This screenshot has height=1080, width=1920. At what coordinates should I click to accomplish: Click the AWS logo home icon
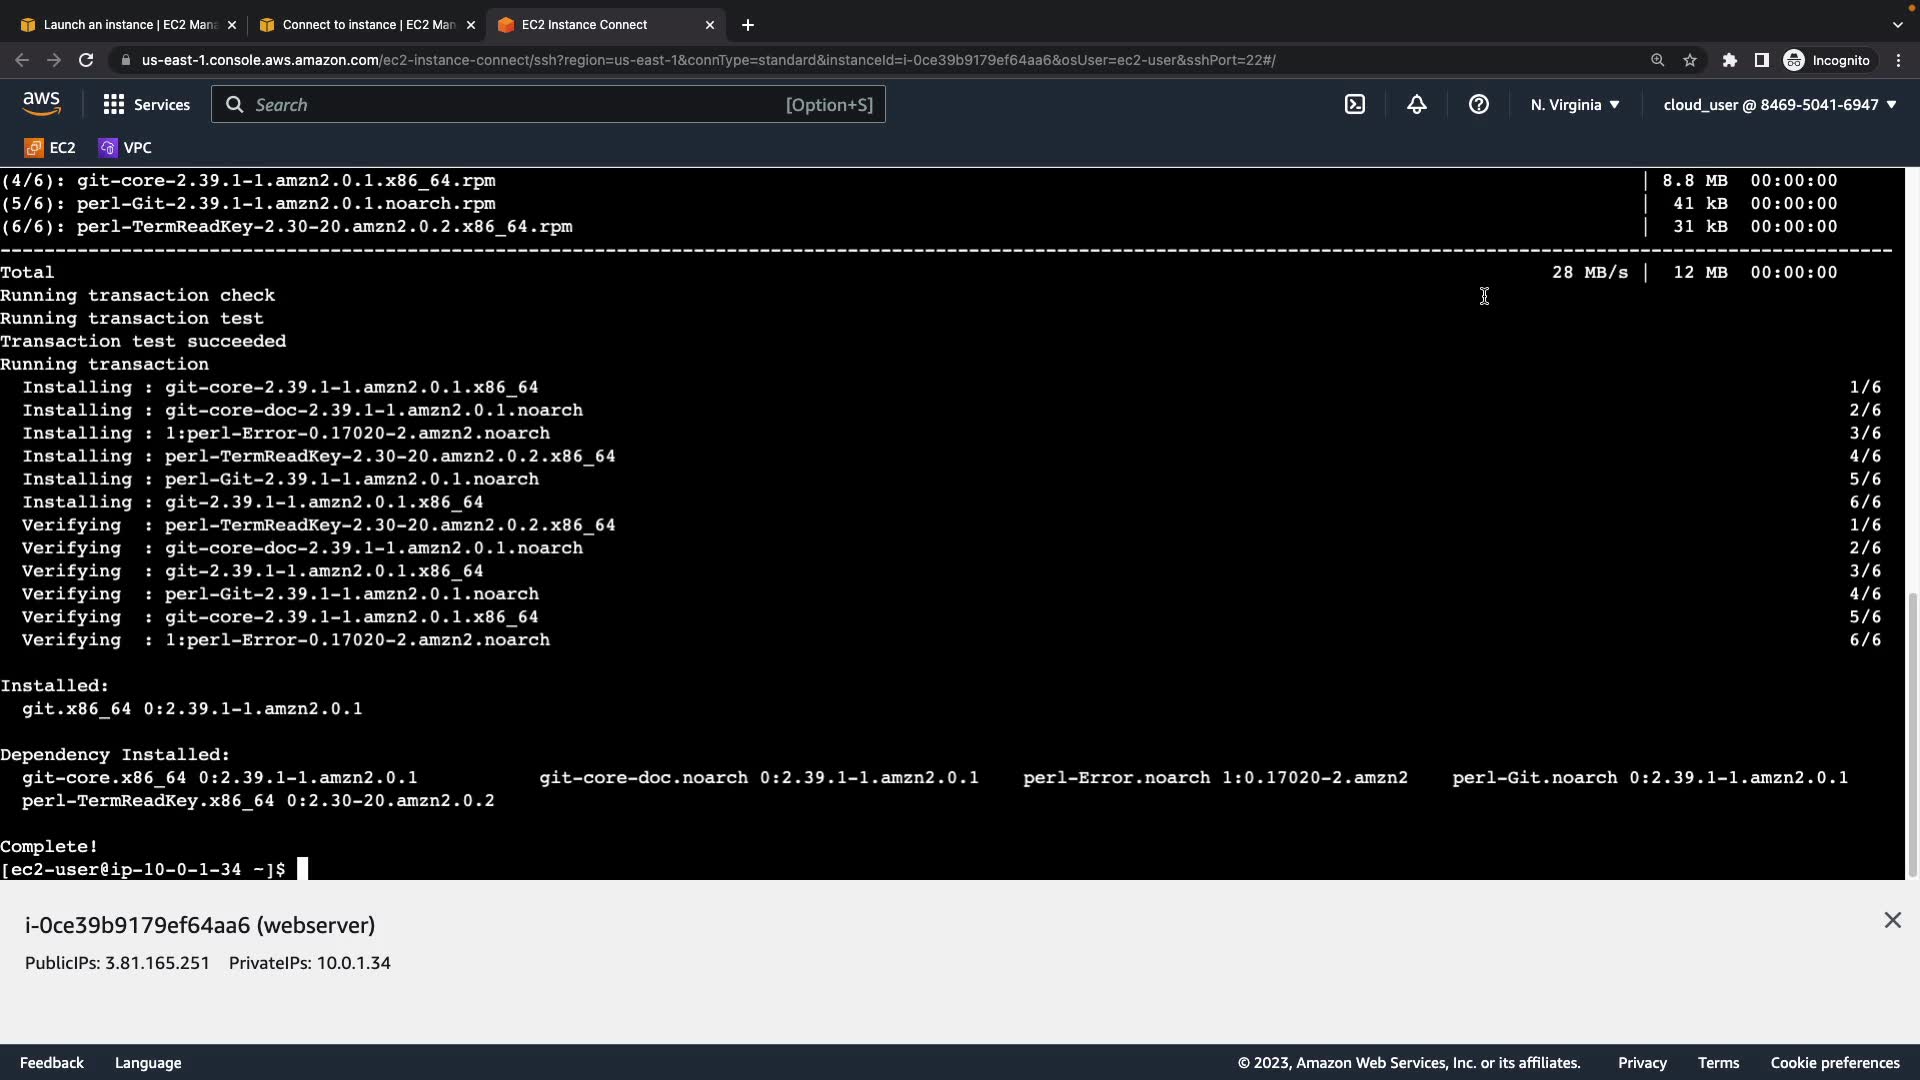(41, 104)
